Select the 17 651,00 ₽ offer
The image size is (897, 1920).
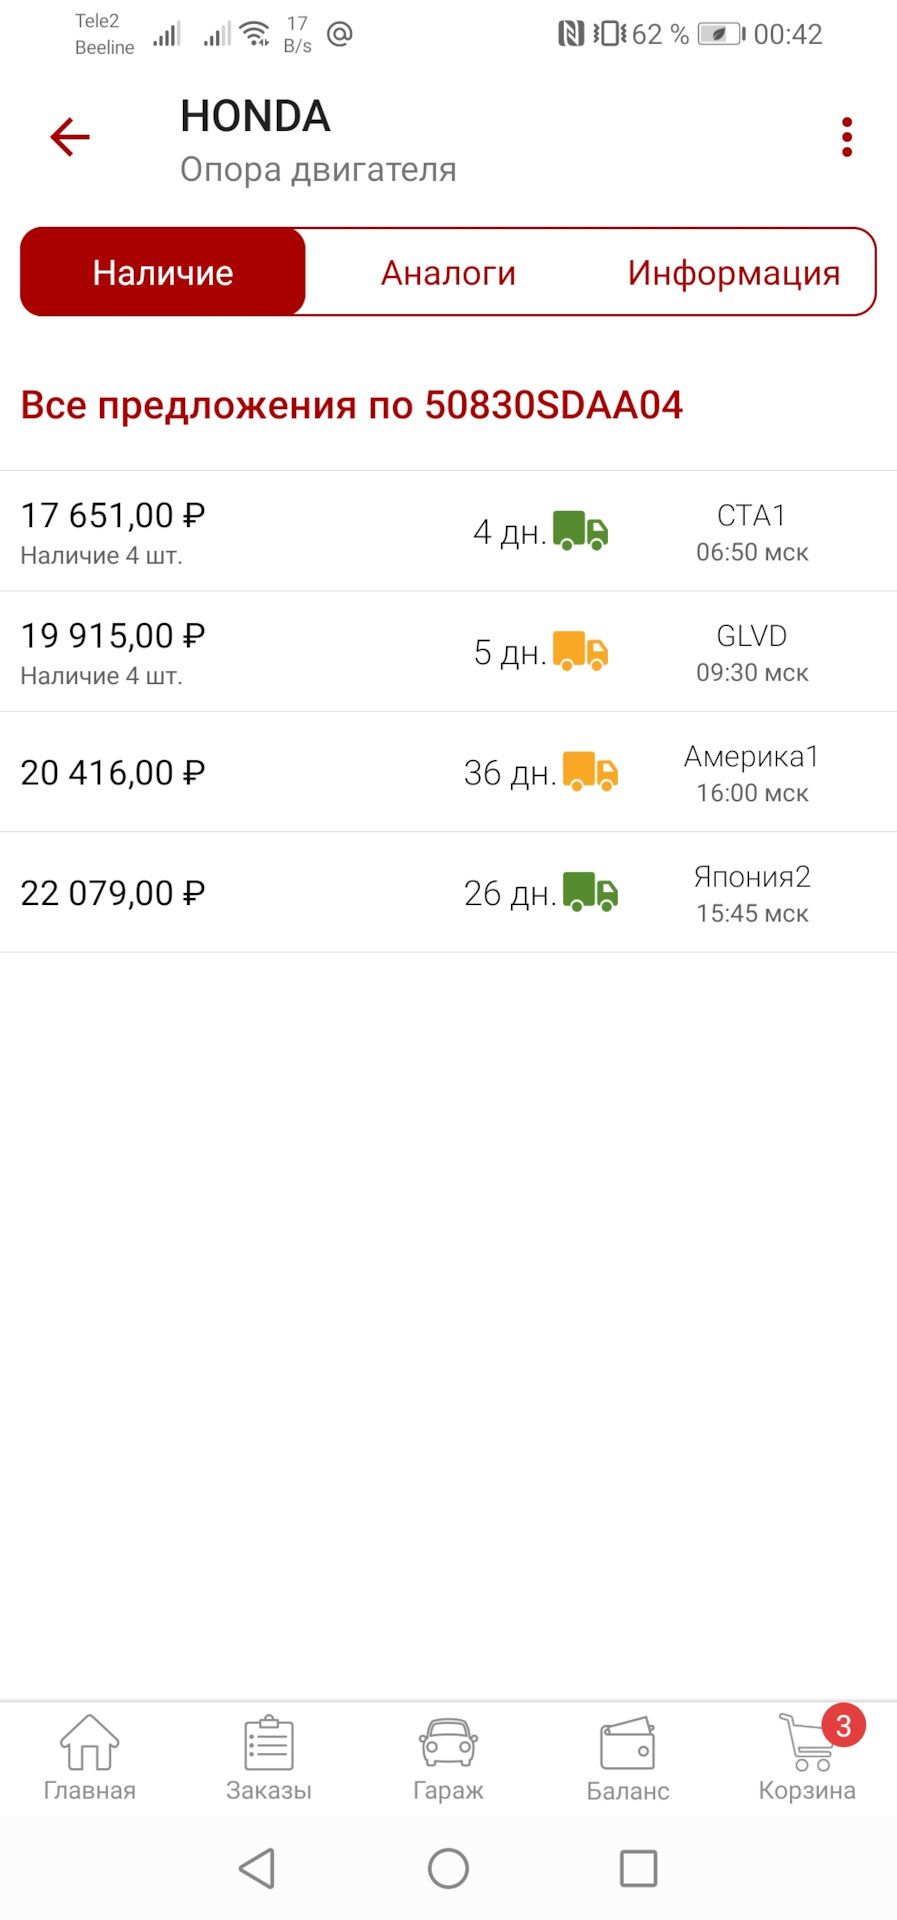113,516
